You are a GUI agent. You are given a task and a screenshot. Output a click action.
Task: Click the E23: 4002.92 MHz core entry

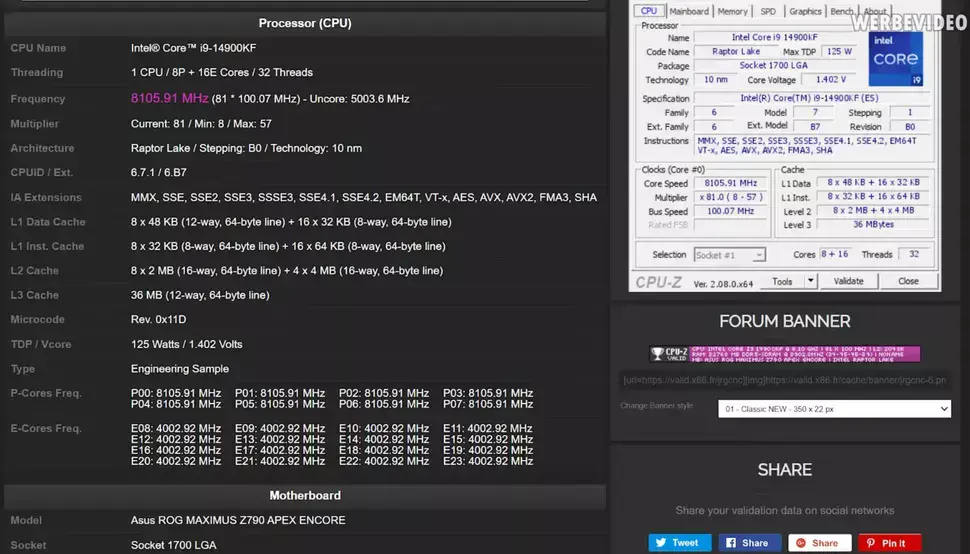tap(488, 461)
